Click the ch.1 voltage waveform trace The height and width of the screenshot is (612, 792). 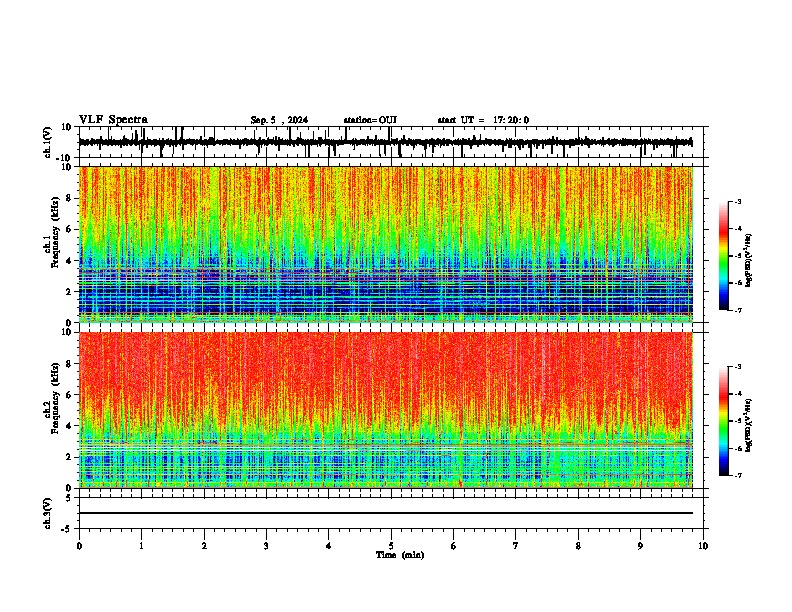pos(385,142)
